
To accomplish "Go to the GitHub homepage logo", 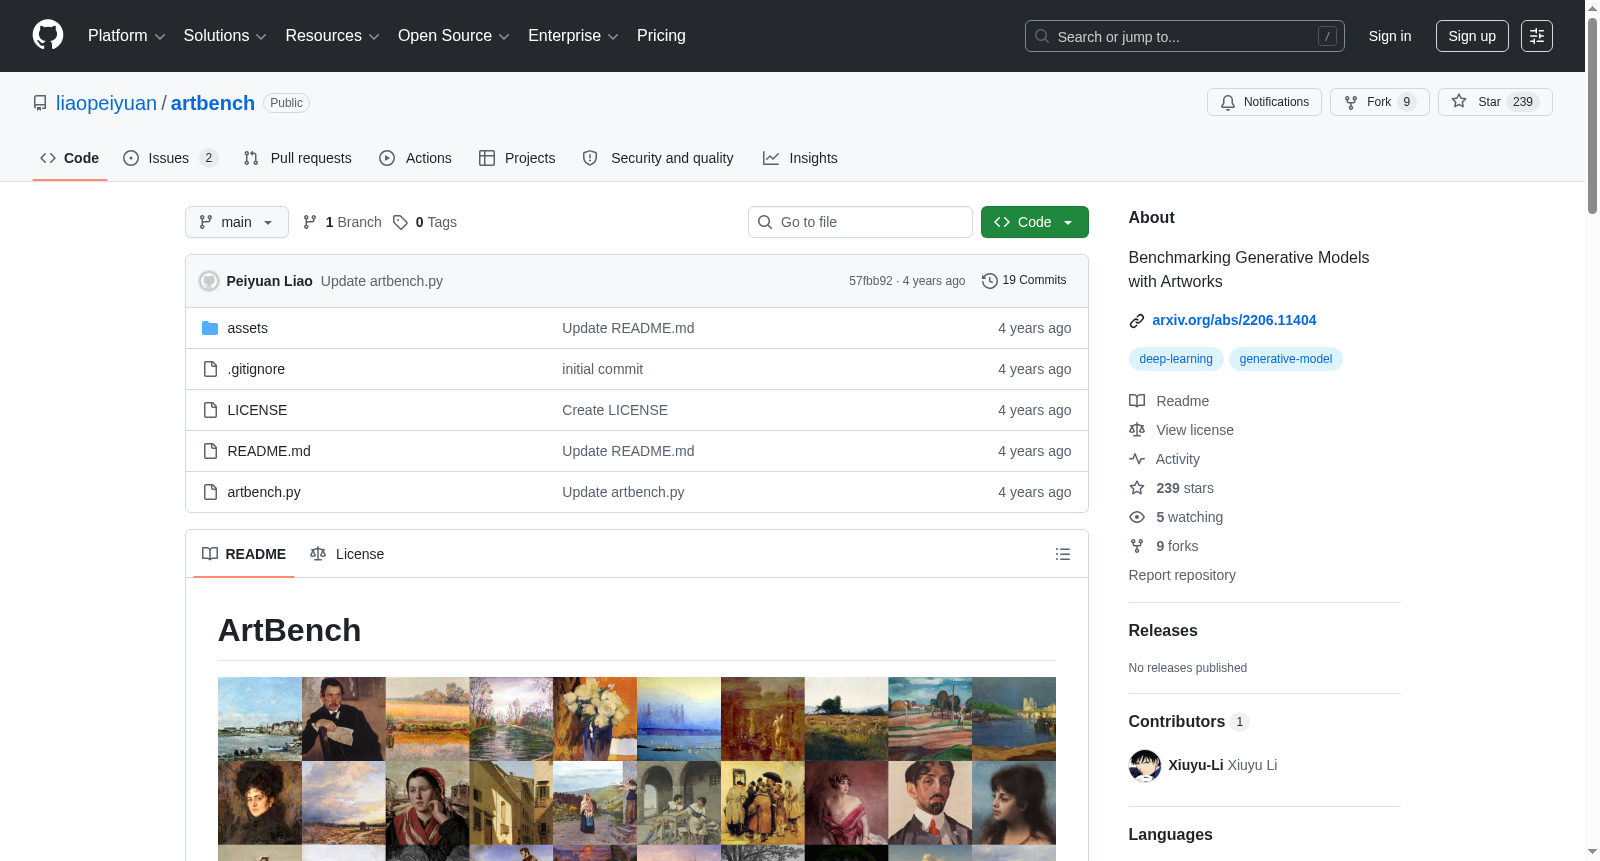I will 48,36.
